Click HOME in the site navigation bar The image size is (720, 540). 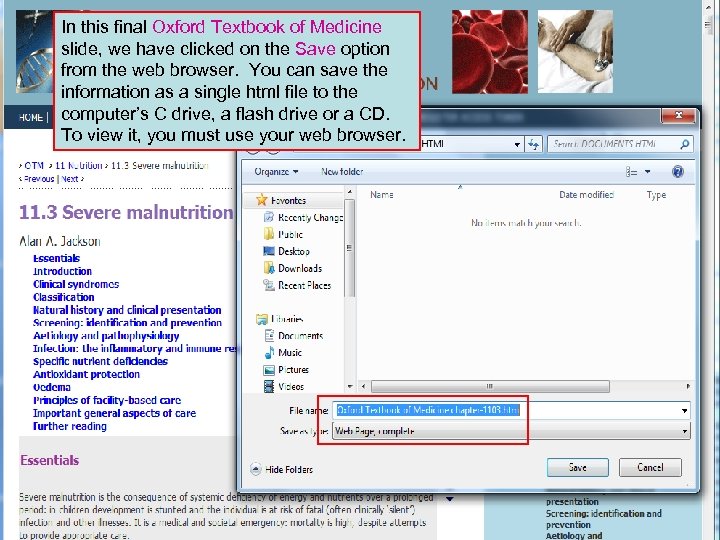tap(31, 118)
